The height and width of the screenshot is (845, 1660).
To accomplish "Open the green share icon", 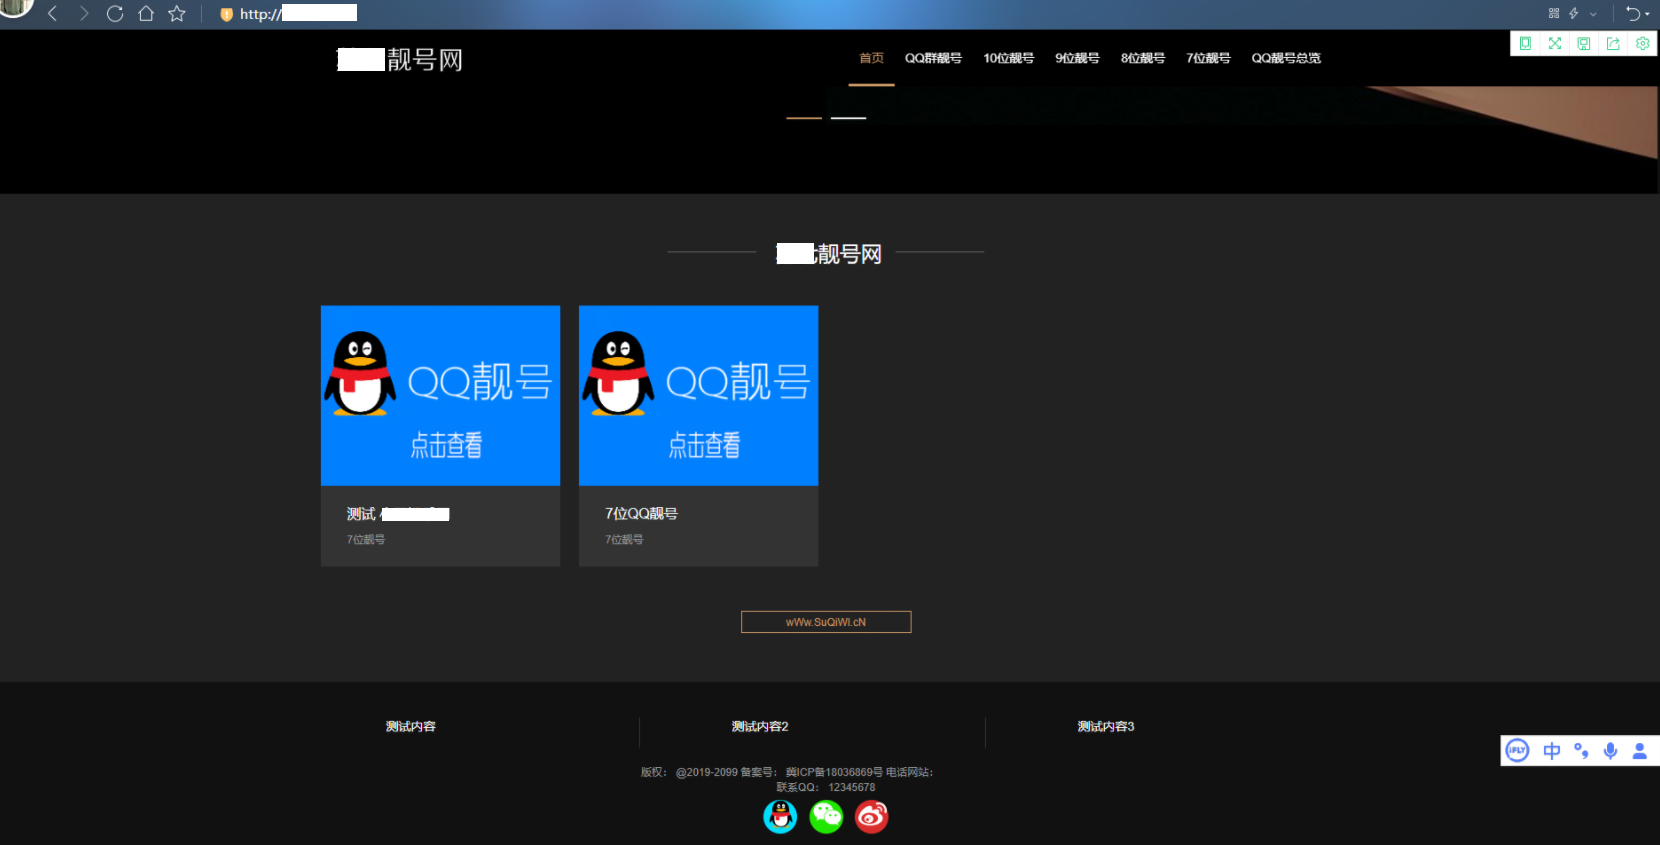I will [1613, 43].
